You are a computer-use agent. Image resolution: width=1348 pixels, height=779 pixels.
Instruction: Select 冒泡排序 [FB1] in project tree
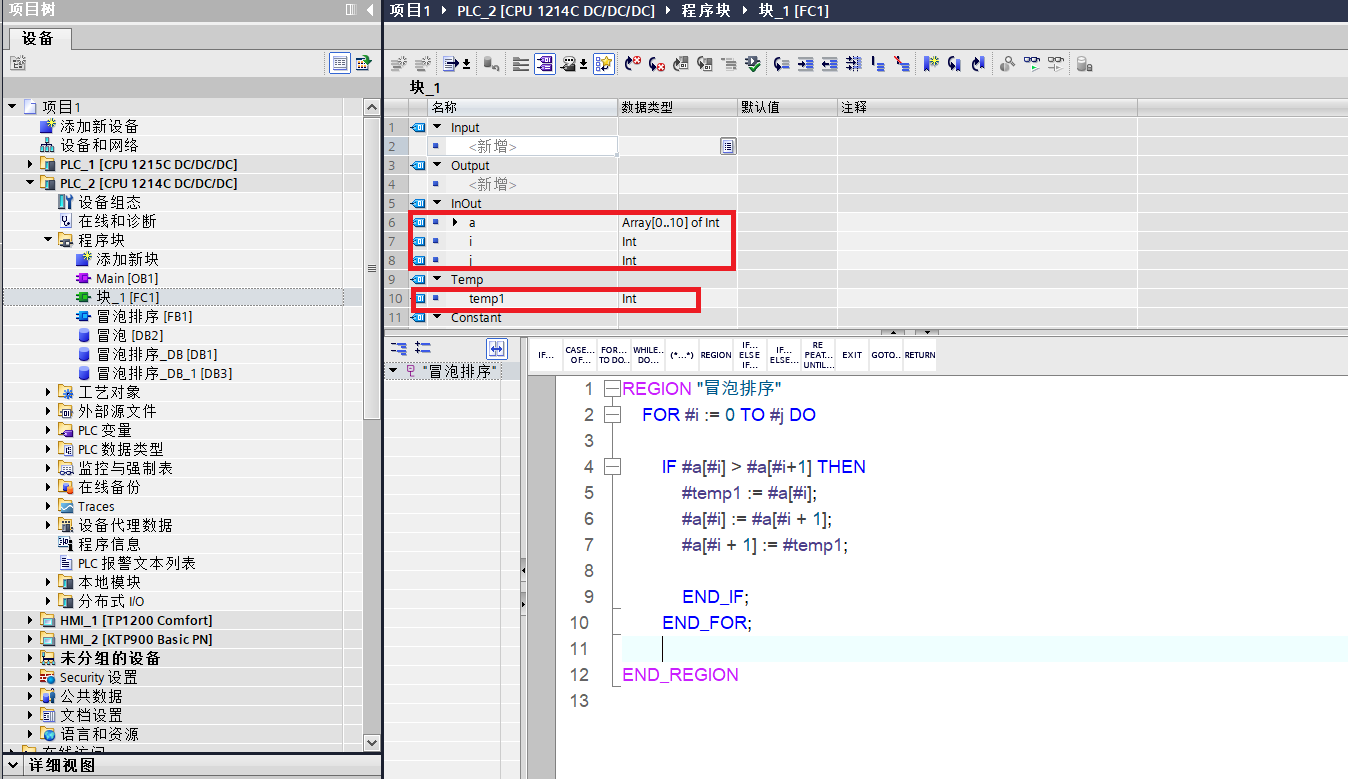144,316
